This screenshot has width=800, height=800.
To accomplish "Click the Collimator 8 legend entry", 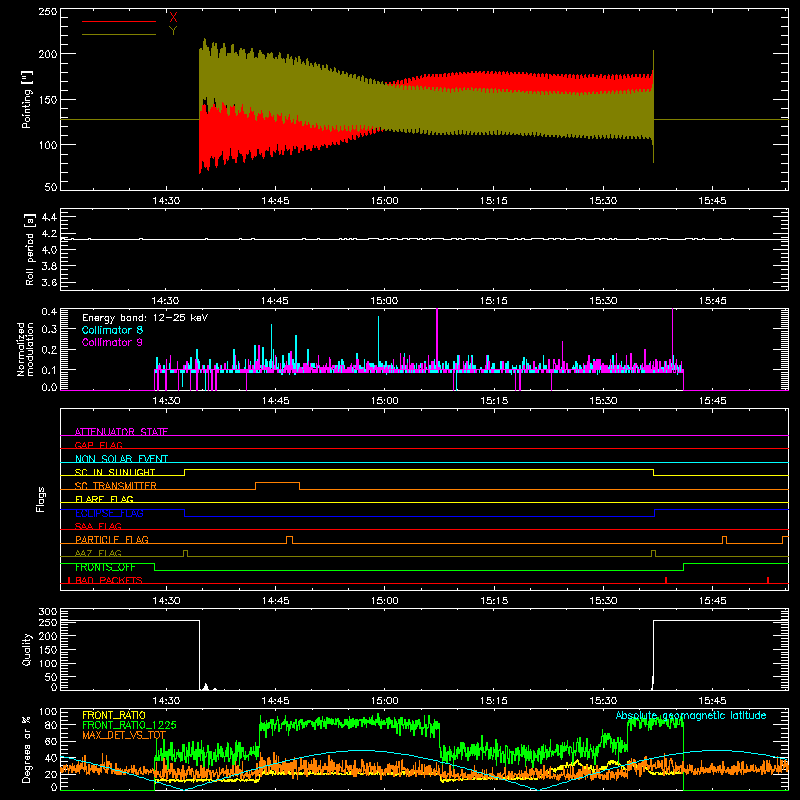I will (x=112, y=330).
